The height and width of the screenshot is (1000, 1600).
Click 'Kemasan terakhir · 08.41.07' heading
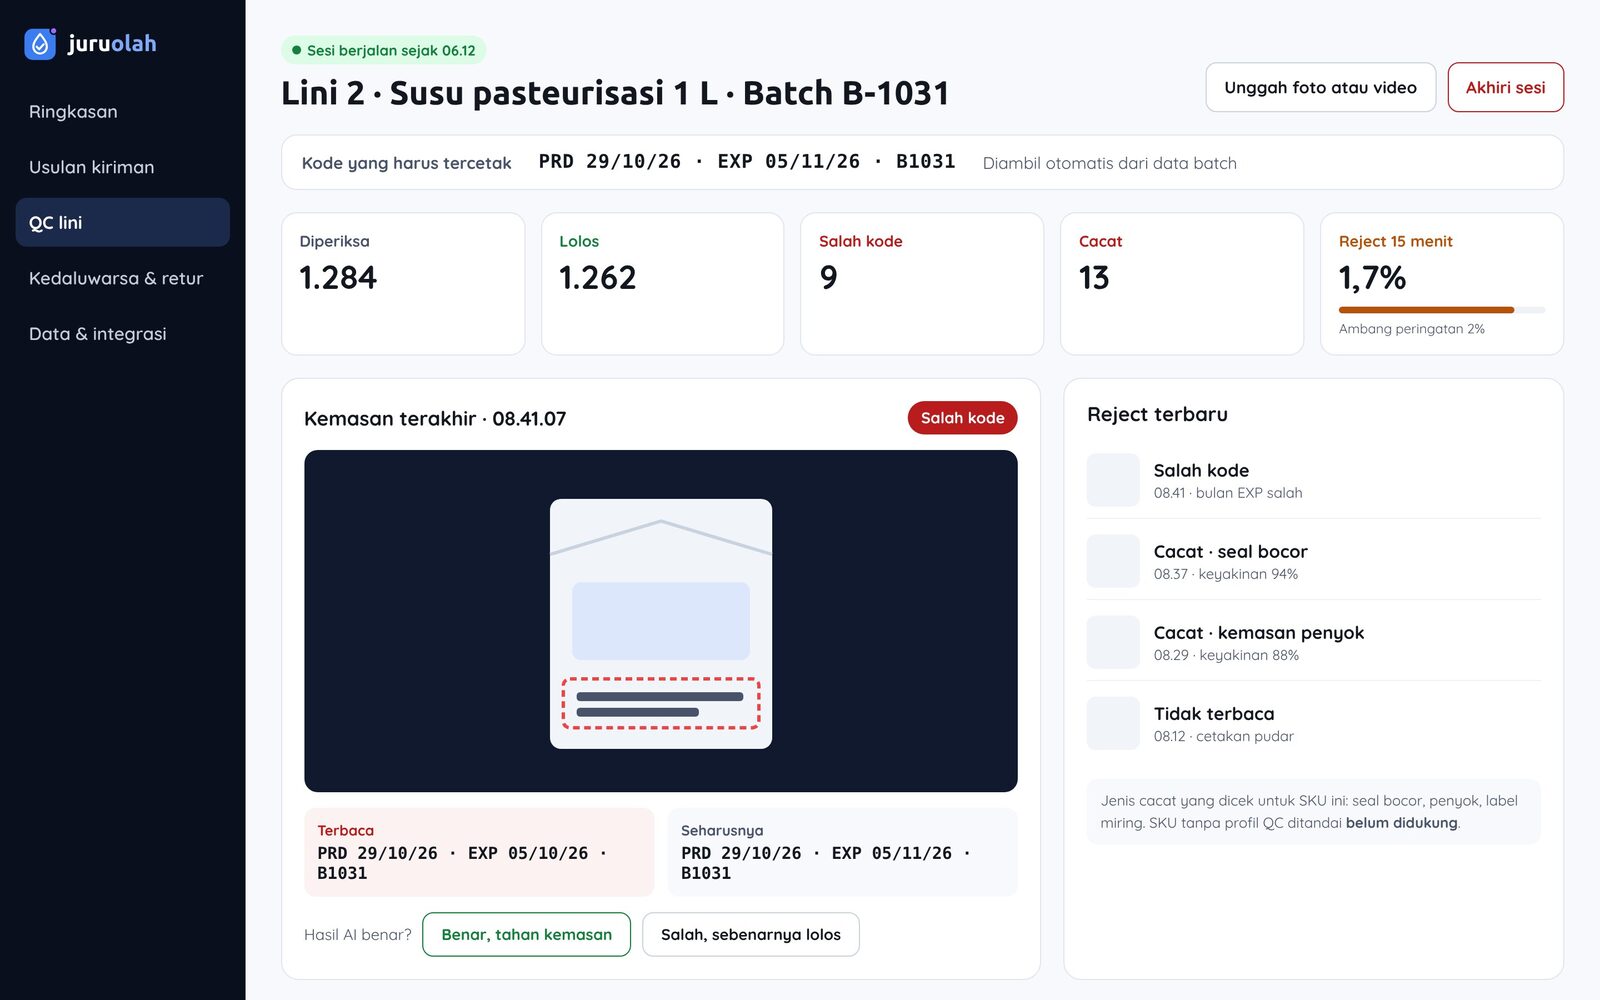435,418
